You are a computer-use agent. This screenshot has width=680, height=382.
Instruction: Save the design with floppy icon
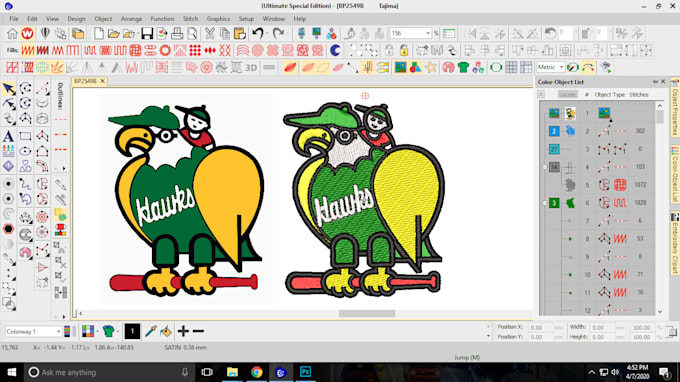pyautogui.click(x=147, y=33)
